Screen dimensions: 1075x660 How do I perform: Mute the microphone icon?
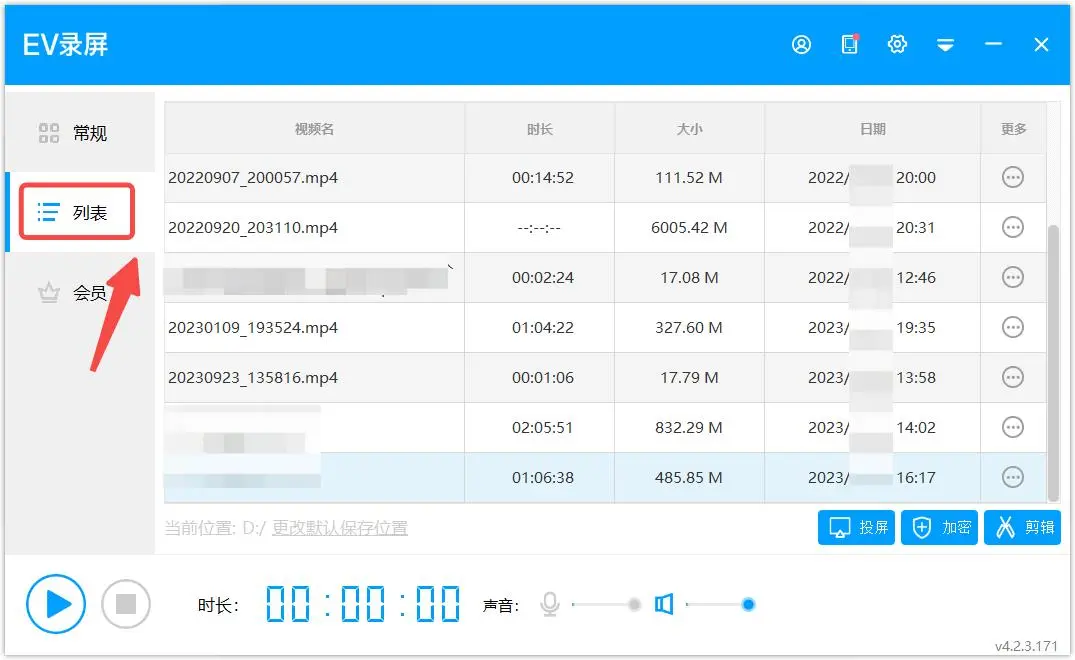coord(549,604)
